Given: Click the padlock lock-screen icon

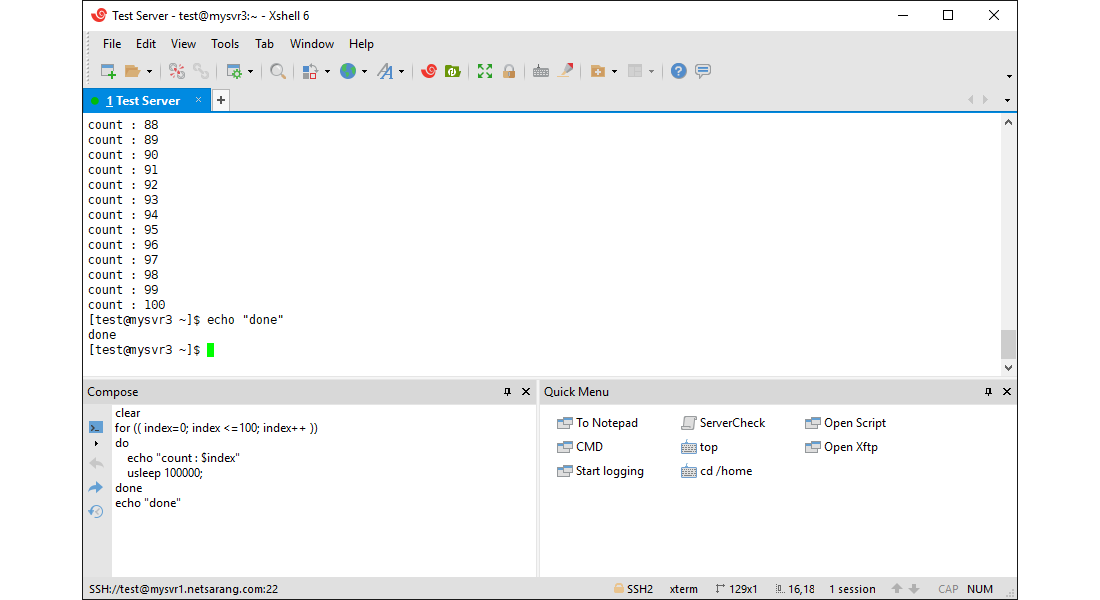Looking at the screenshot, I should tap(509, 71).
